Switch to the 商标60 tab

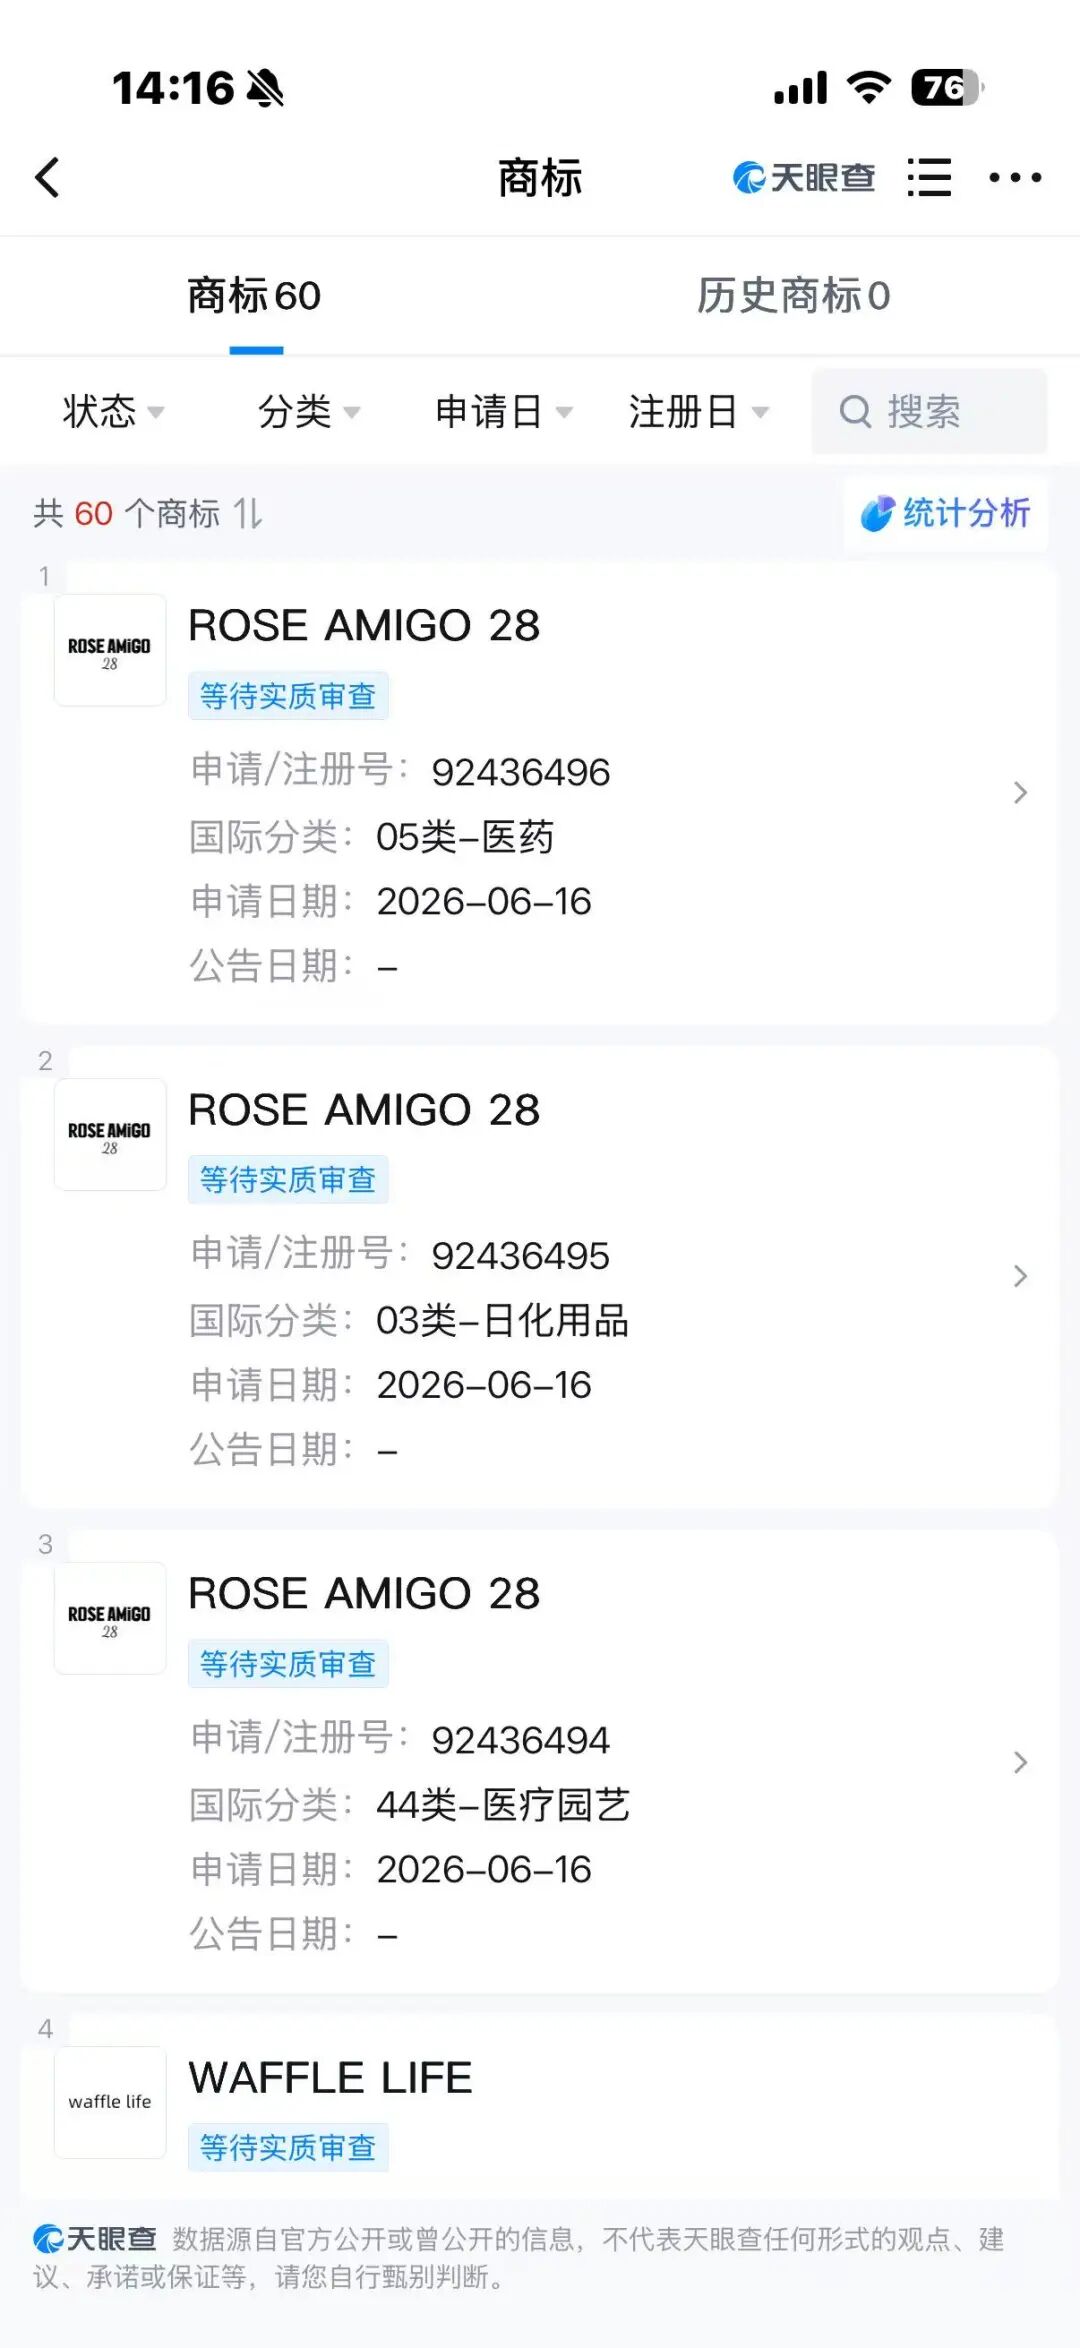point(254,296)
